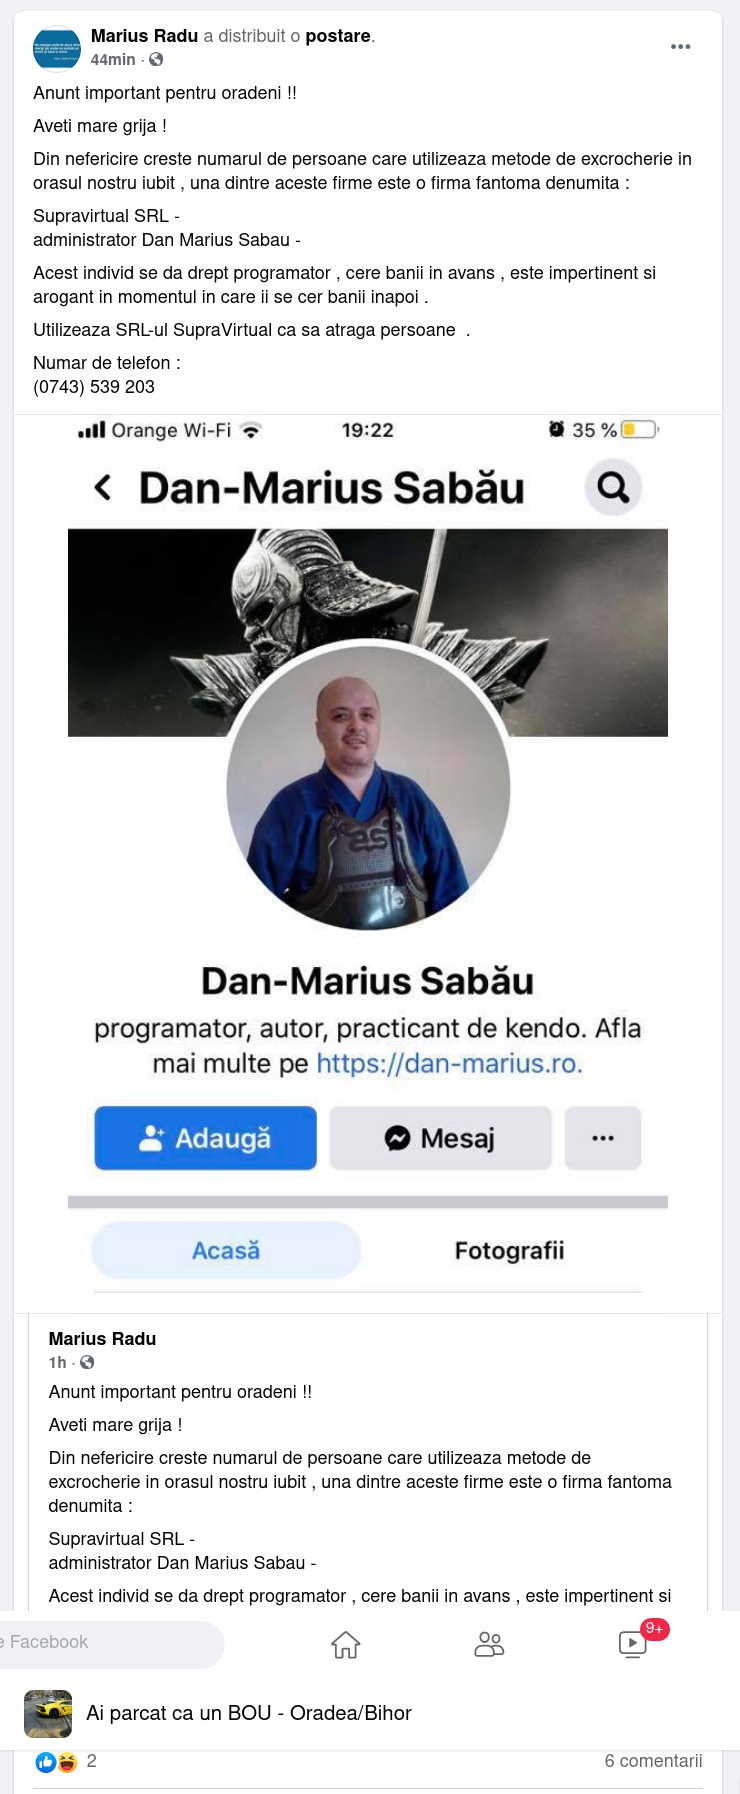Open the Friends icon in bottom bar

pyautogui.click(x=489, y=1644)
